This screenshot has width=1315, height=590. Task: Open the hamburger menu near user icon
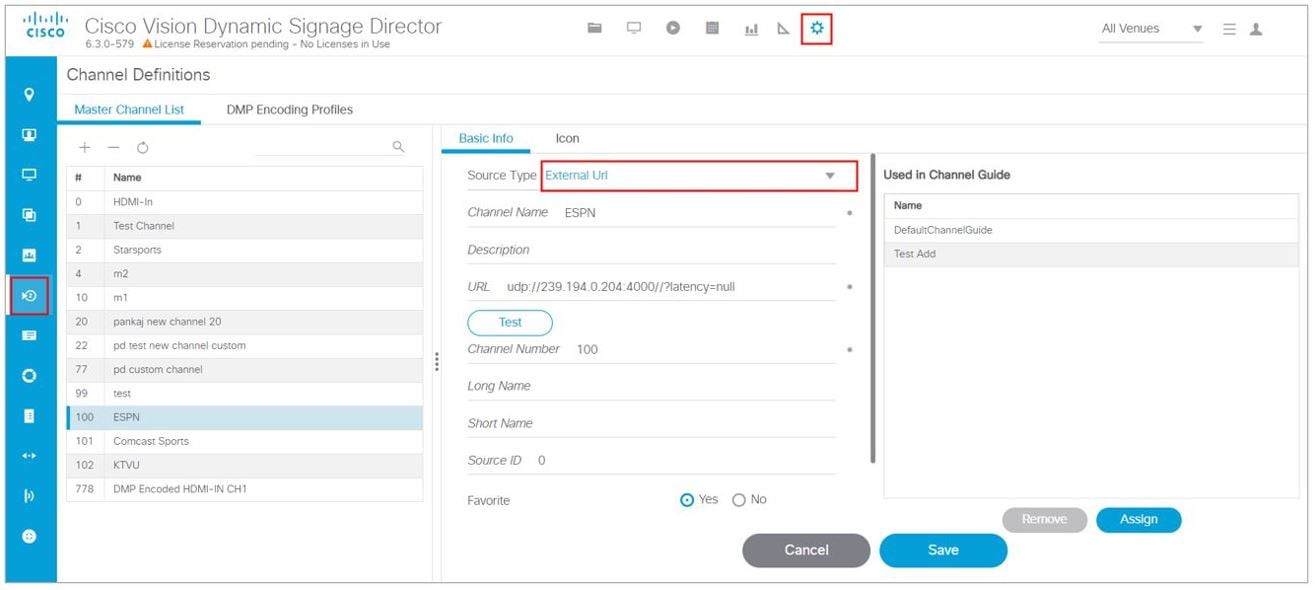(1229, 29)
